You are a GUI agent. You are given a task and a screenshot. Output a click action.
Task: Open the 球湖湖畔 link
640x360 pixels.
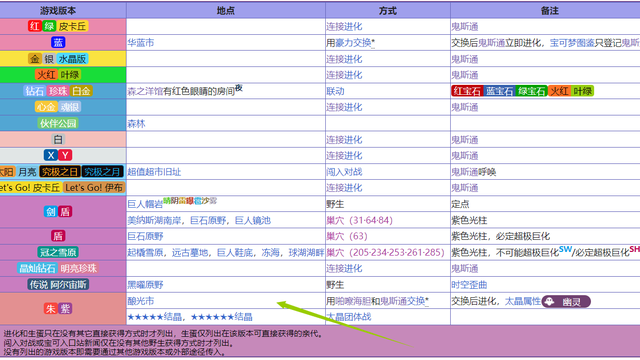coord(307,253)
